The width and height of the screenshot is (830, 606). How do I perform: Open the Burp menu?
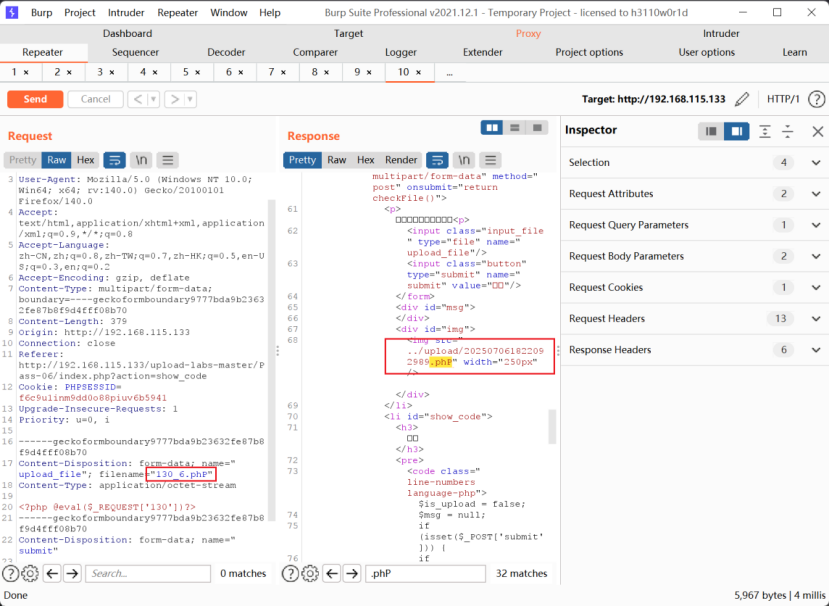(41, 12)
